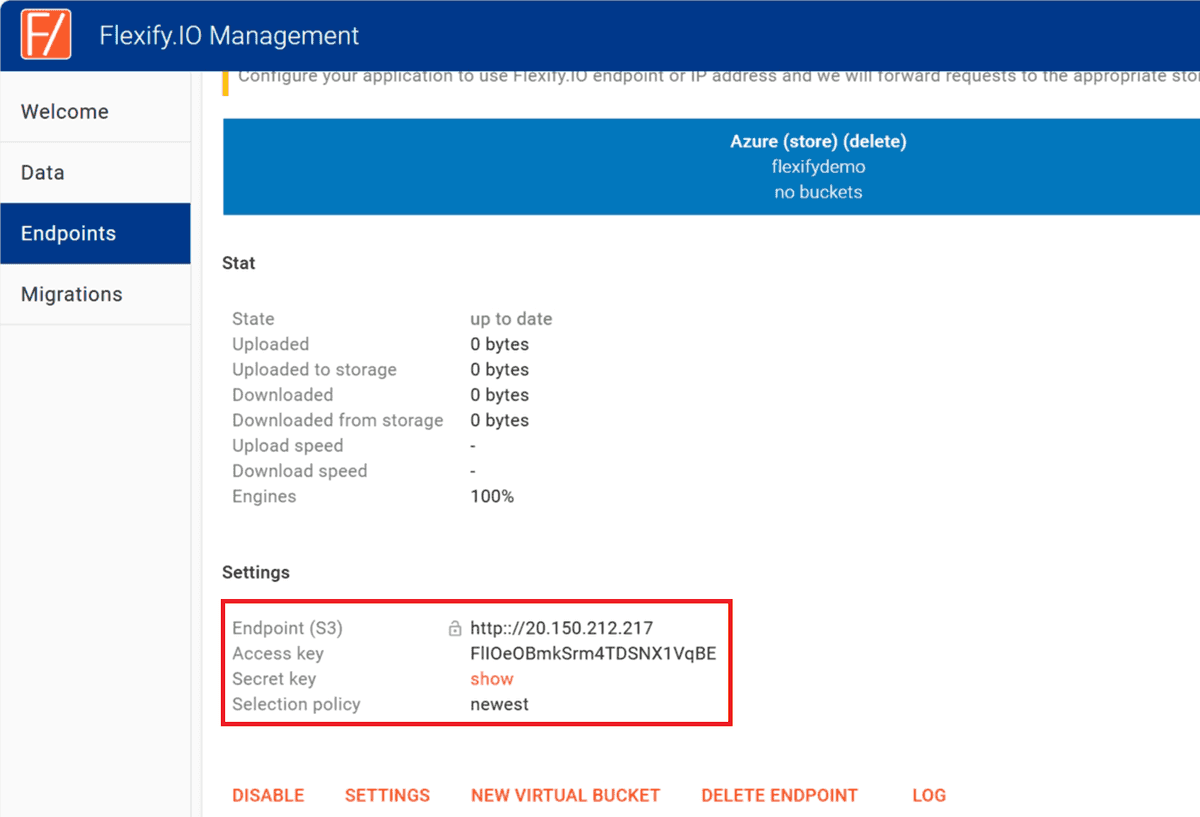The image size is (1200, 817).
Task: View the endpoint LOG
Action: [x=928, y=795]
